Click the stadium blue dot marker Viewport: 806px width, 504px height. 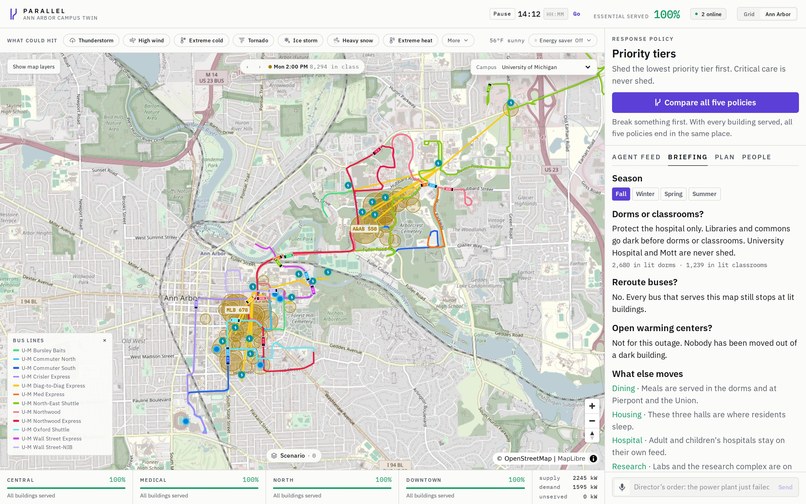pos(186,421)
